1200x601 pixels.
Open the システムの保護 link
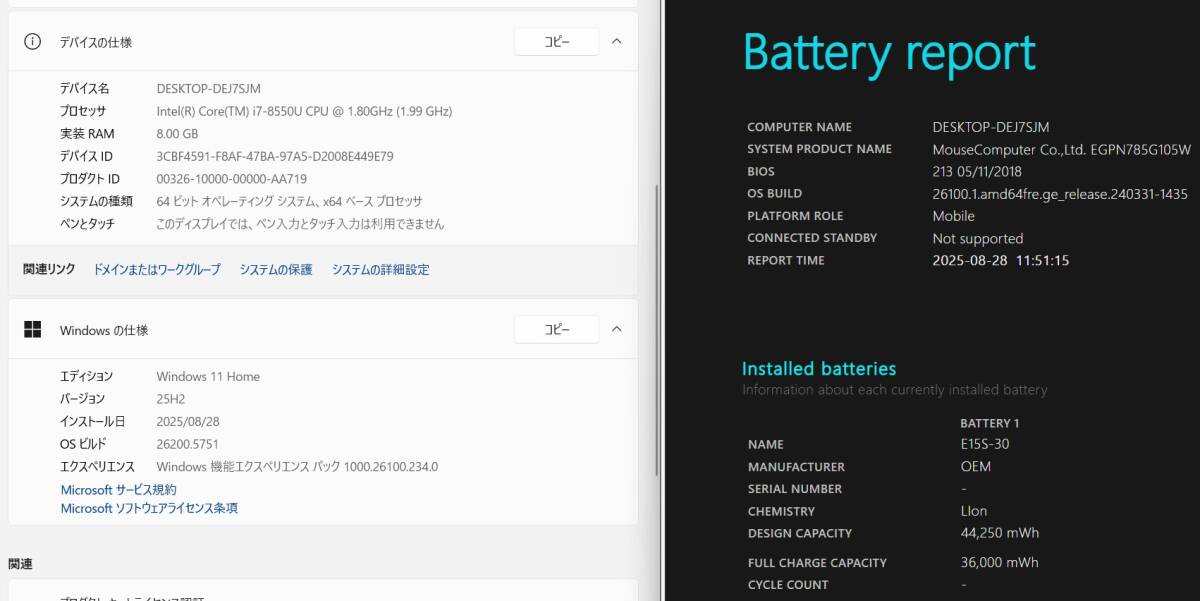point(276,270)
